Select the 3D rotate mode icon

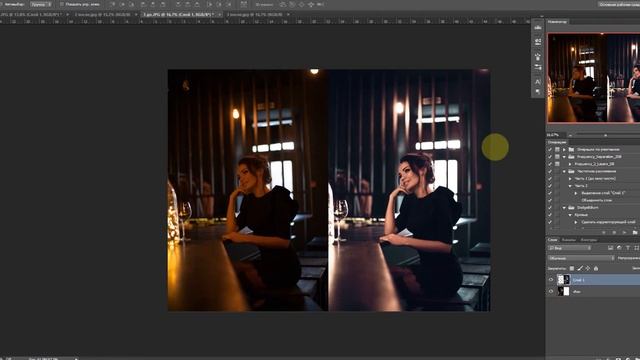282,4
